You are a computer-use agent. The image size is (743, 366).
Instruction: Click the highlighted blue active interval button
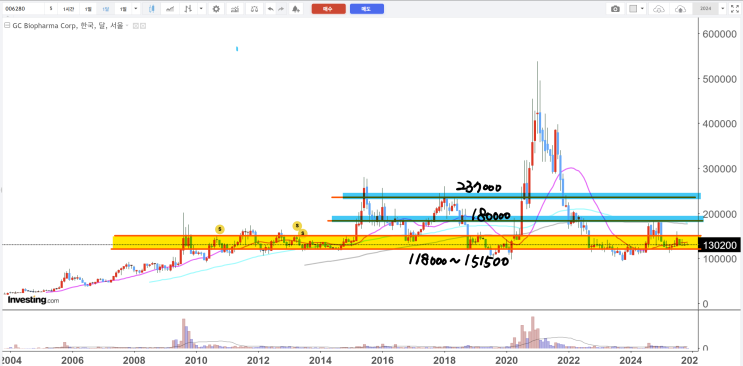pyautogui.click(x=105, y=9)
